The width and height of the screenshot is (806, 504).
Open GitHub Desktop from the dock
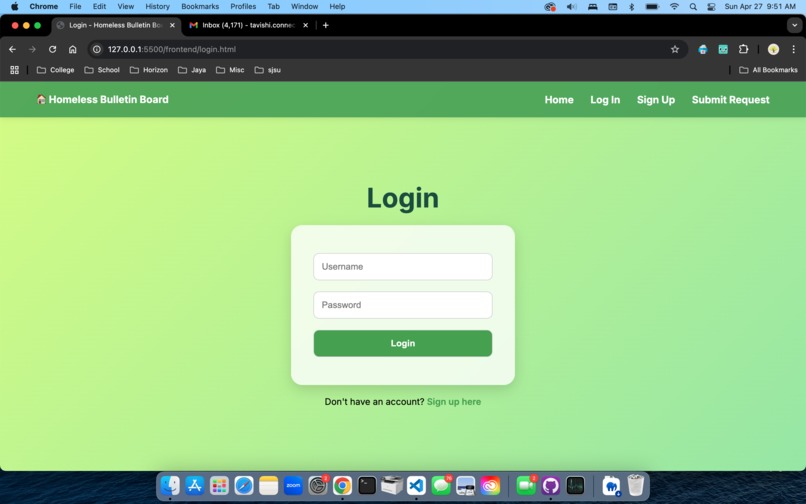click(x=551, y=485)
